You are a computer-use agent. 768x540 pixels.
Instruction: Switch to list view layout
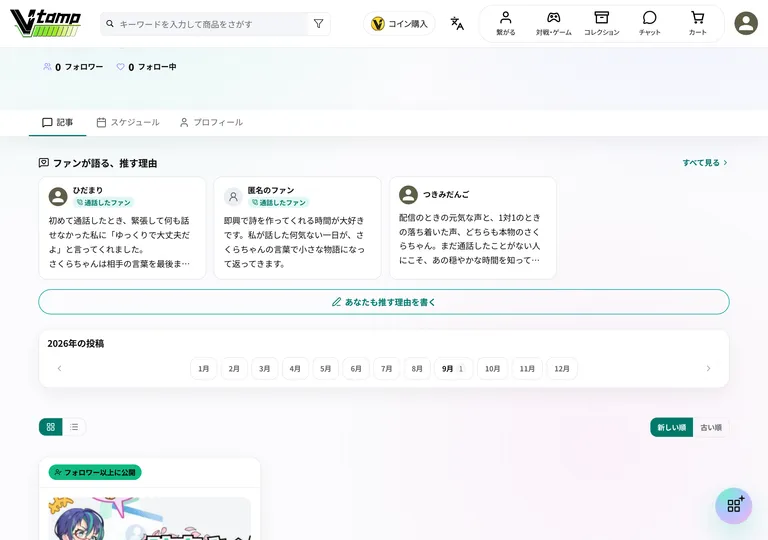click(74, 427)
